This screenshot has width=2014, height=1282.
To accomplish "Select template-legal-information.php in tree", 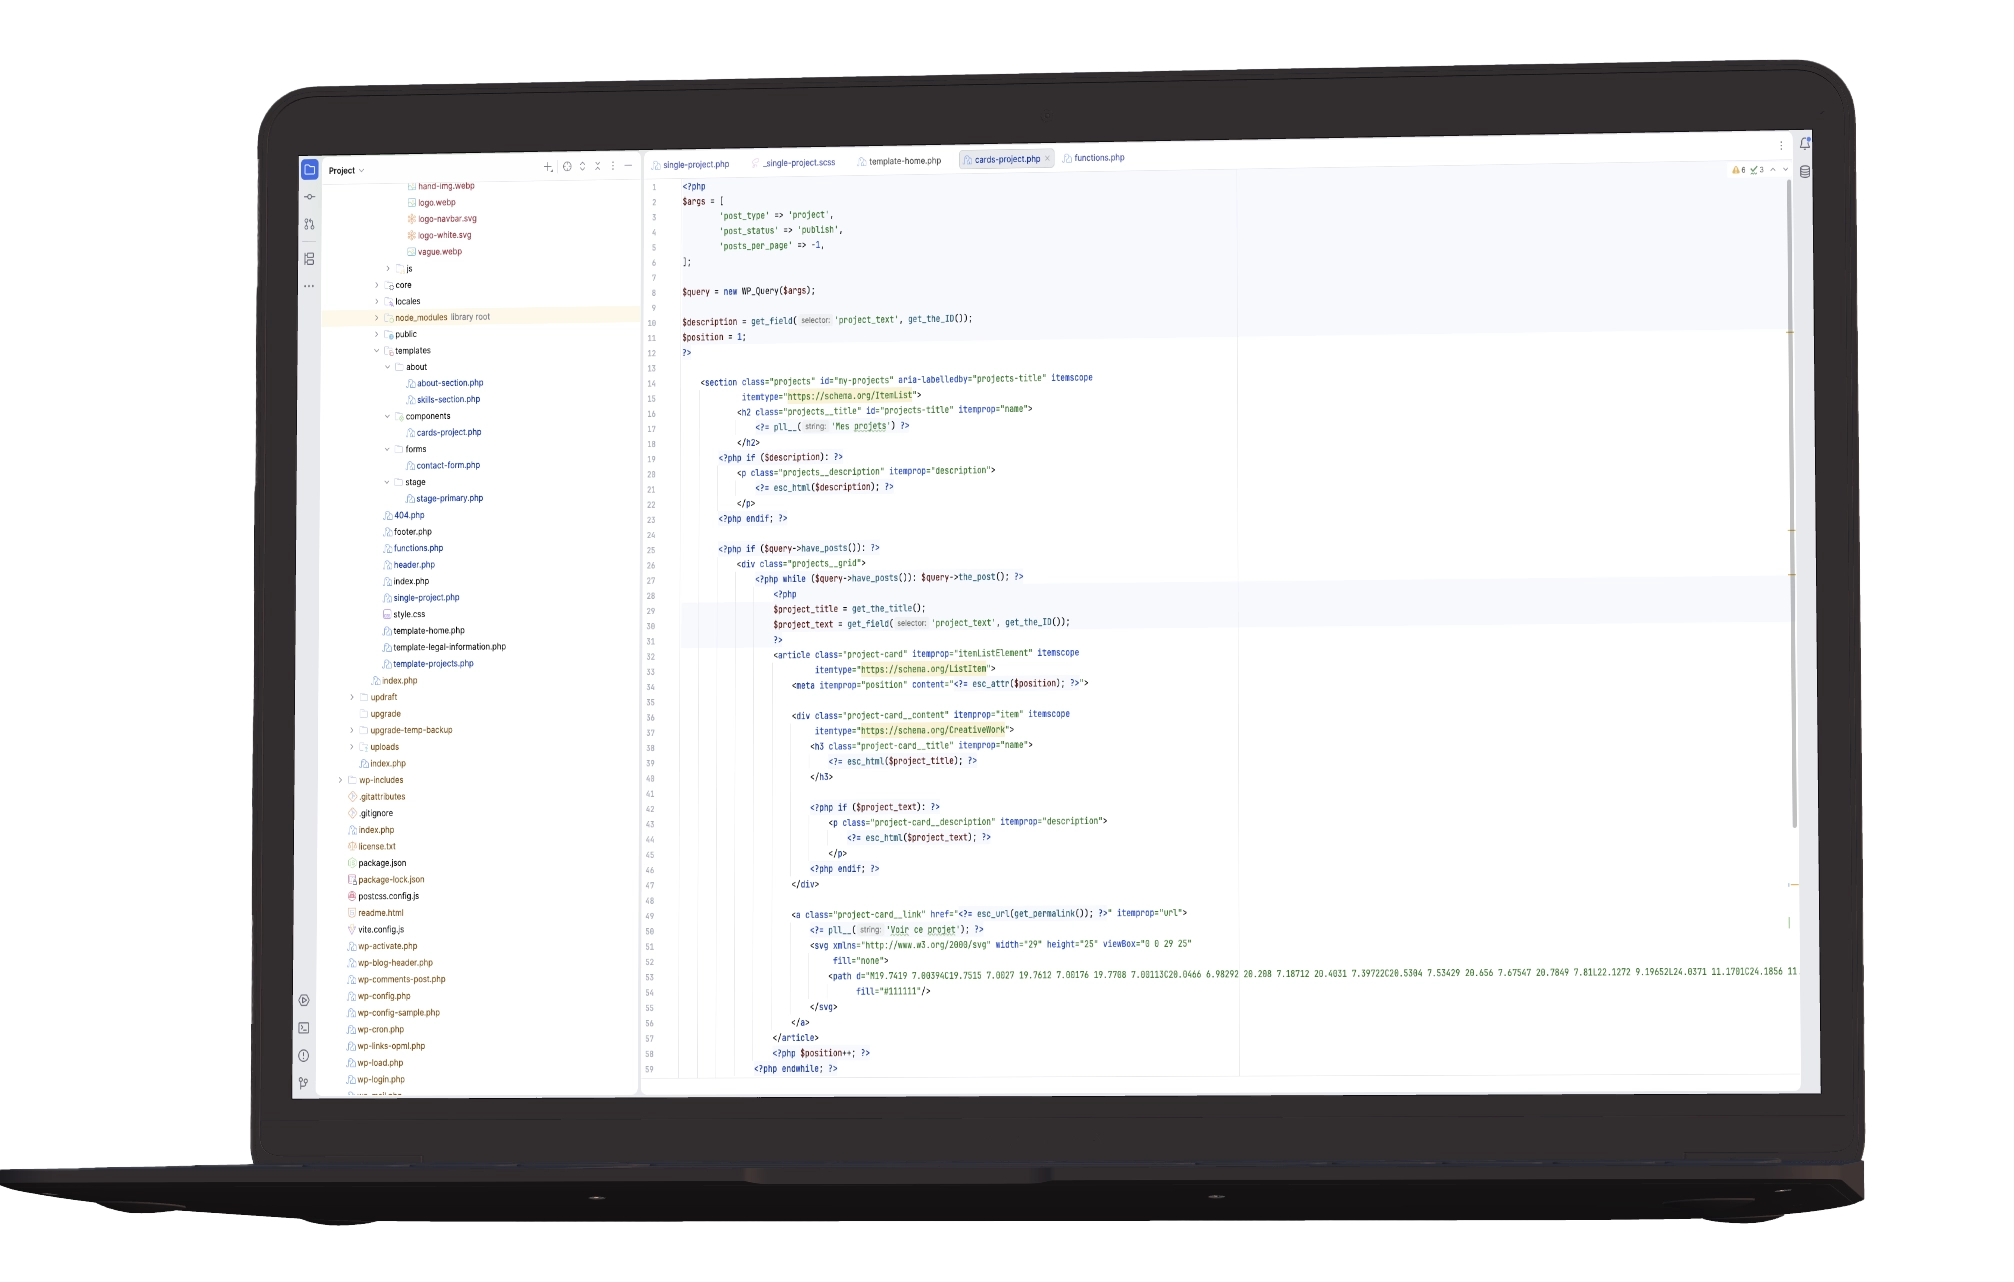I will click(x=444, y=647).
